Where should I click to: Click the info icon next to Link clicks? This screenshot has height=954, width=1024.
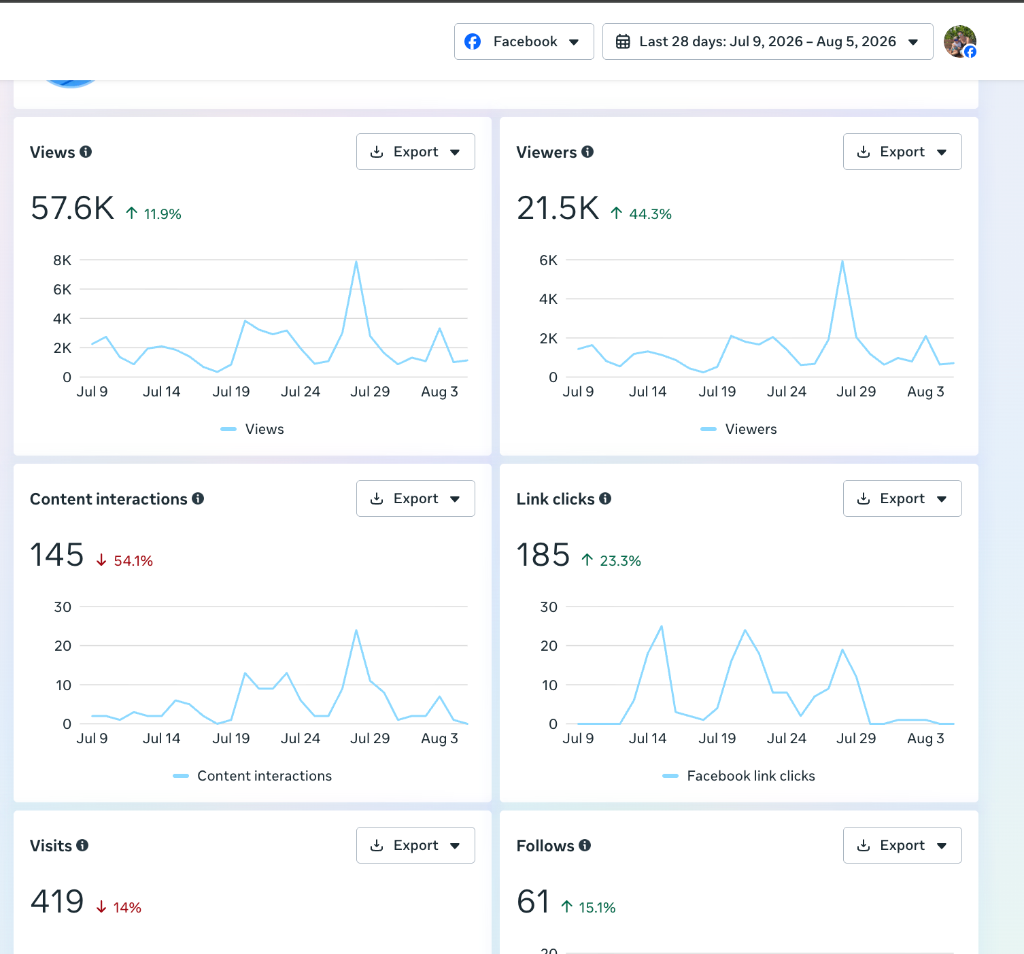(x=605, y=498)
